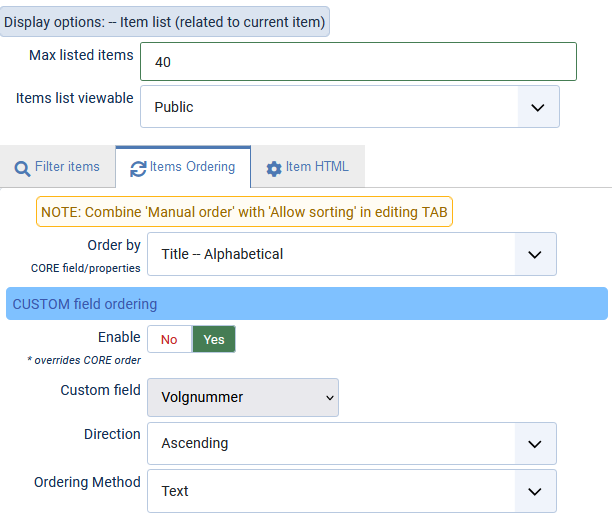Open the Items list viewable Public dropdown
The image size is (612, 521).
click(350, 107)
